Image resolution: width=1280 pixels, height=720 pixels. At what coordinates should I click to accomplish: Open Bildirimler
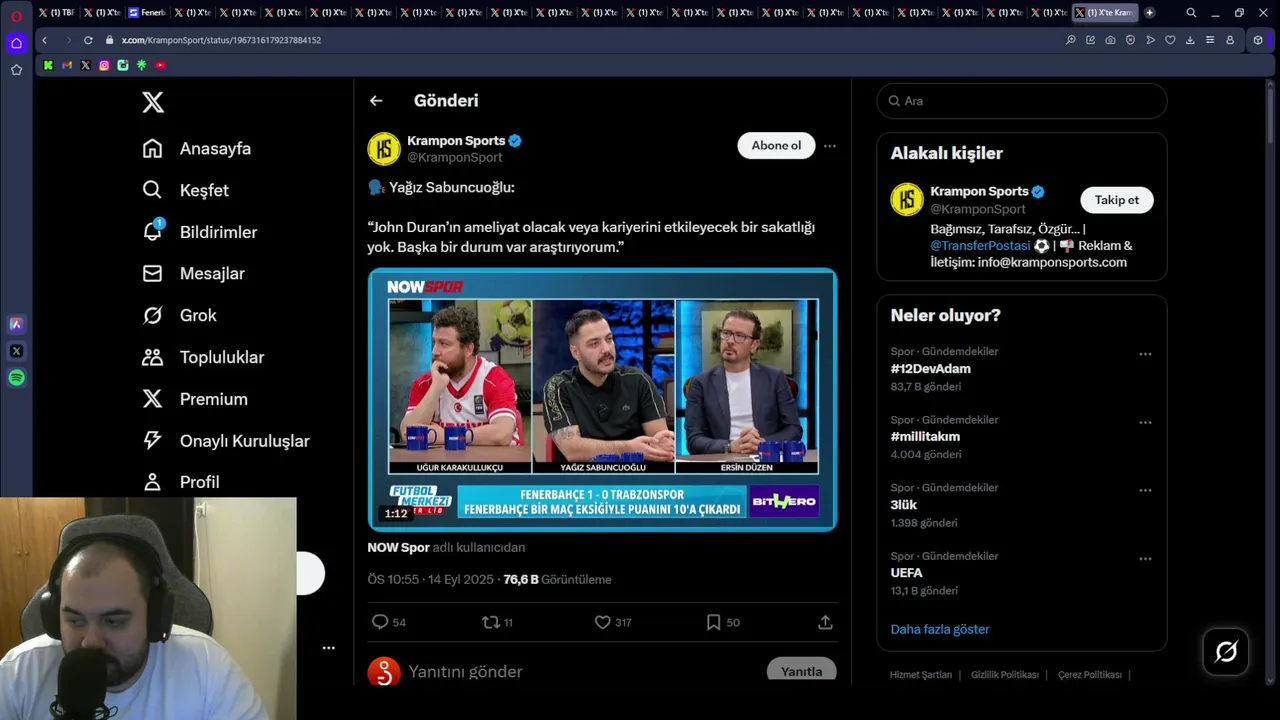(x=199, y=232)
